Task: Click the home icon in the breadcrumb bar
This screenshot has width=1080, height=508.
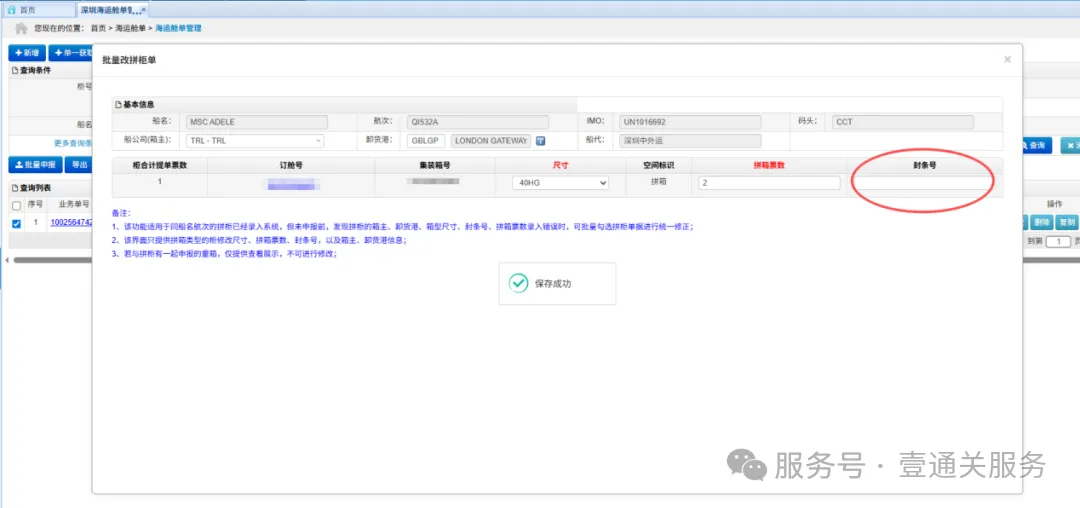Action: [20, 28]
